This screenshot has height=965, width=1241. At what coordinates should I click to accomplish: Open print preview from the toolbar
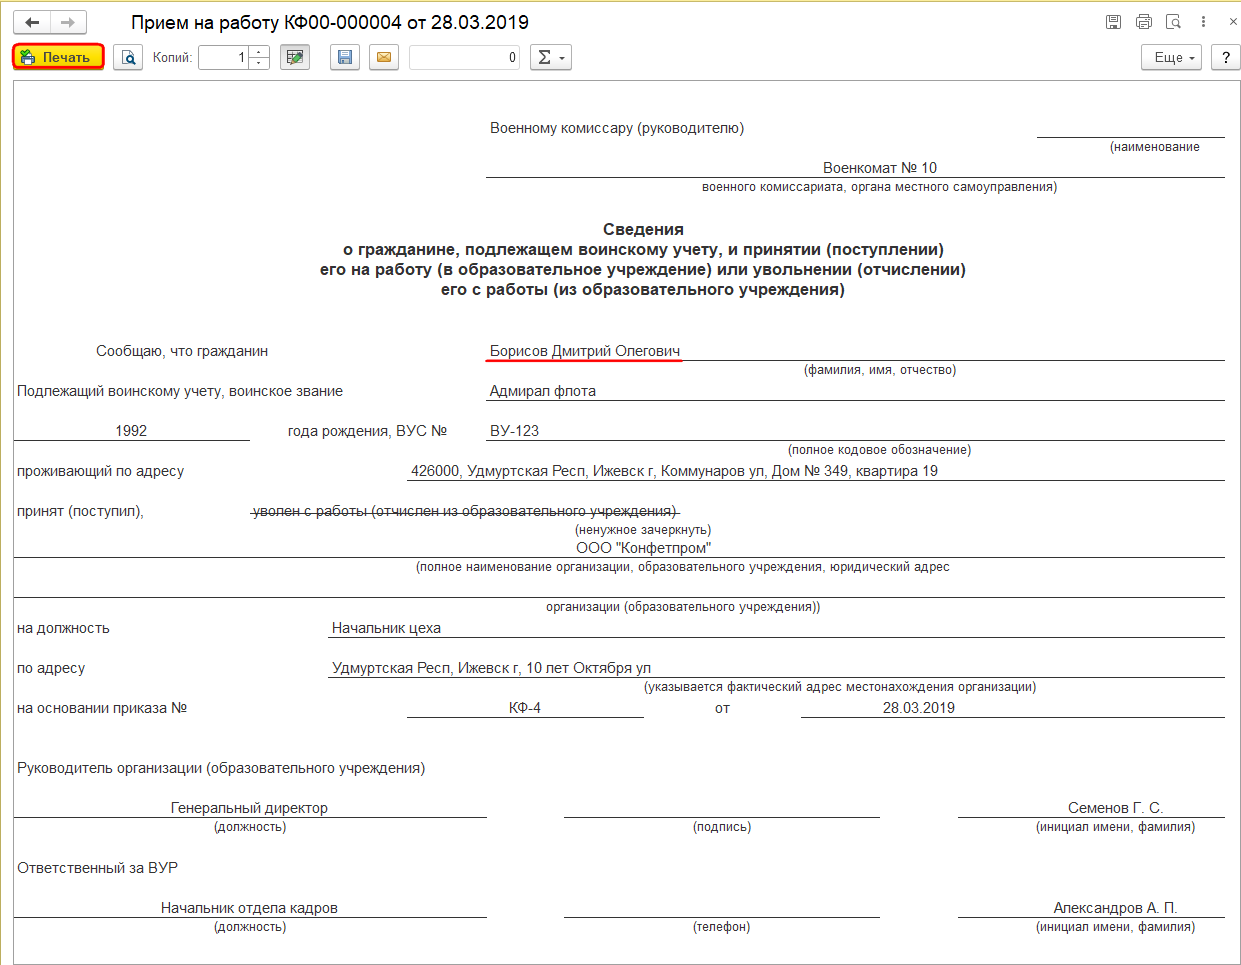pyautogui.click(x=129, y=57)
